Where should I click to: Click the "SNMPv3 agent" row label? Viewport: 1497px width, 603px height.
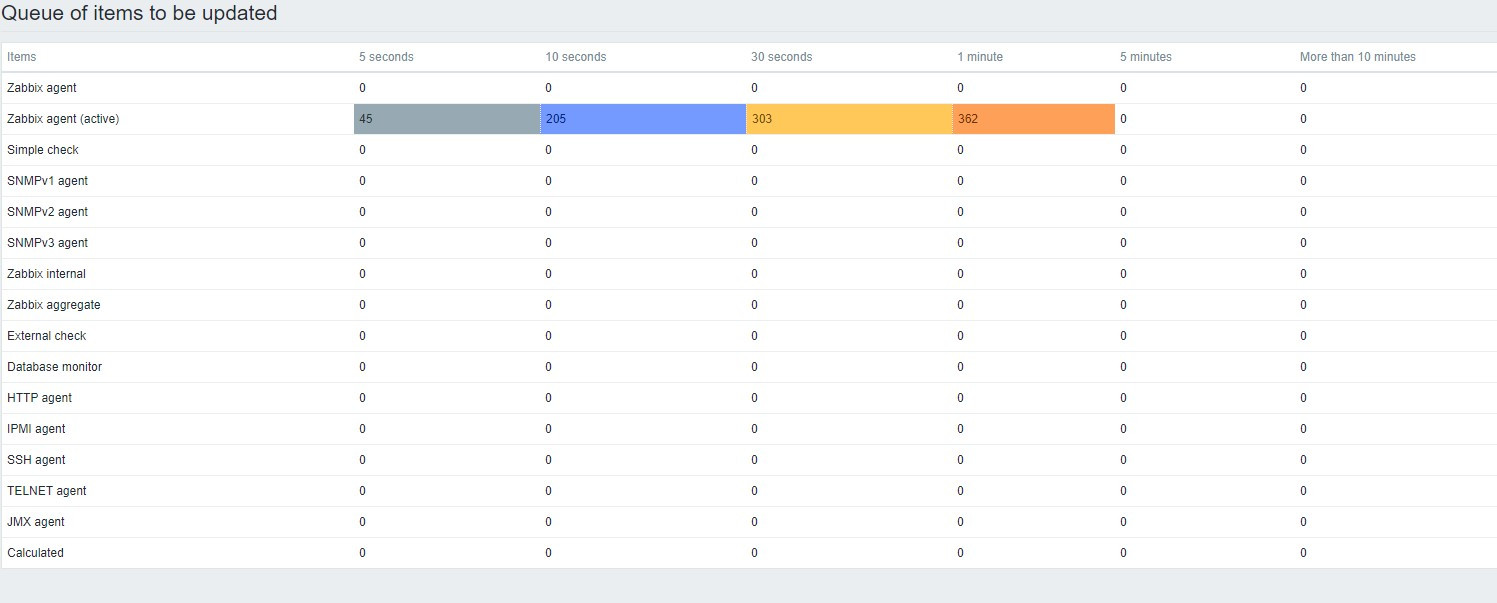47,243
